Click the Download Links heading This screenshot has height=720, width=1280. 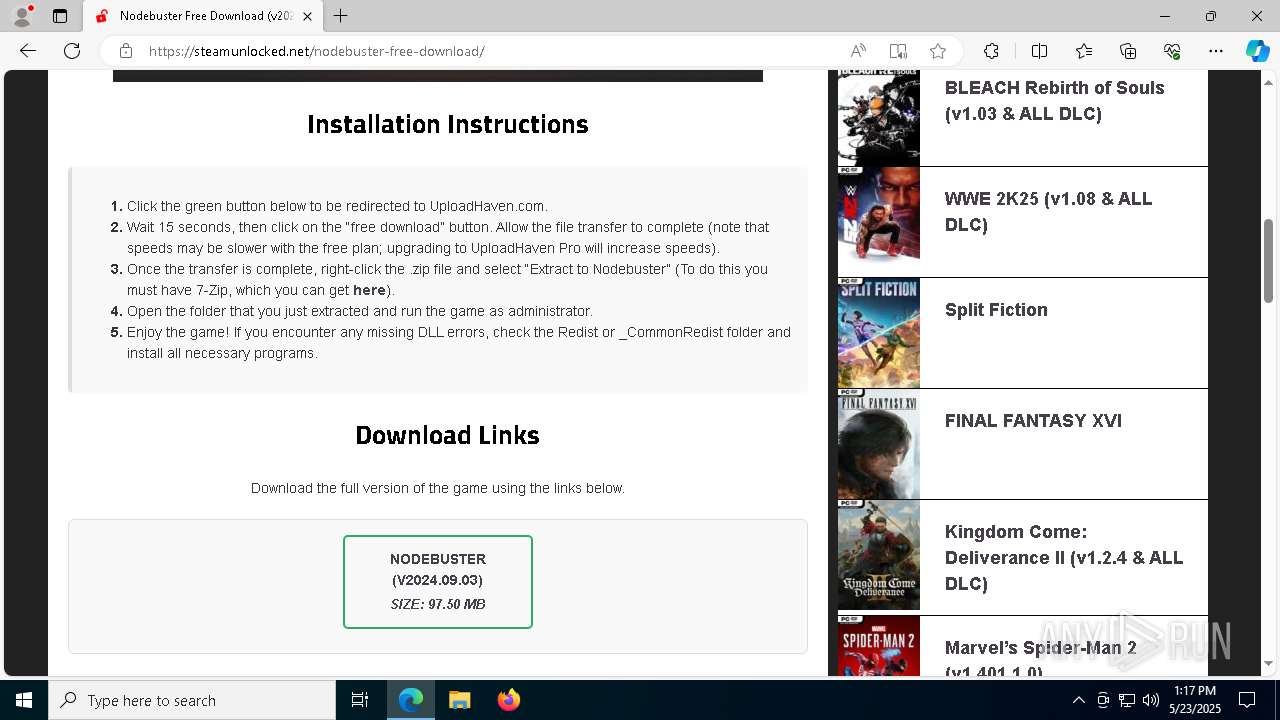[x=448, y=435]
